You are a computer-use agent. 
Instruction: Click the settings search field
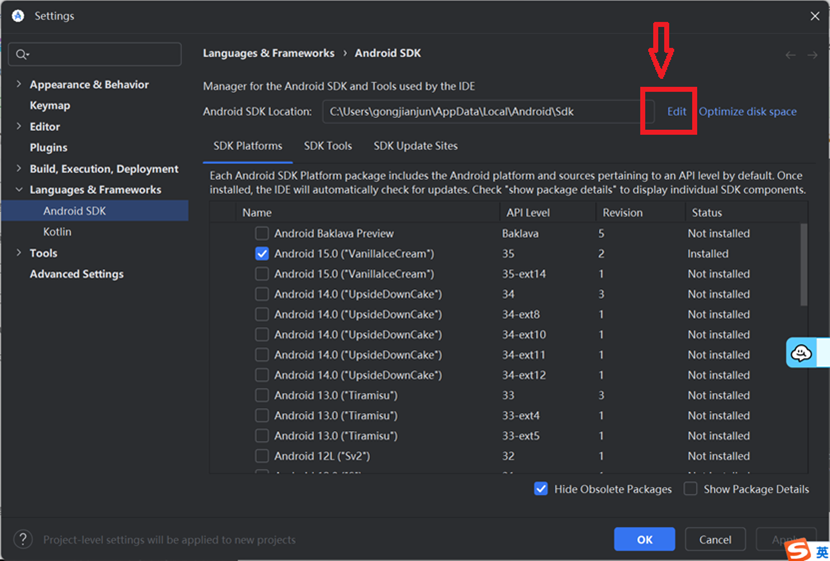(95, 54)
